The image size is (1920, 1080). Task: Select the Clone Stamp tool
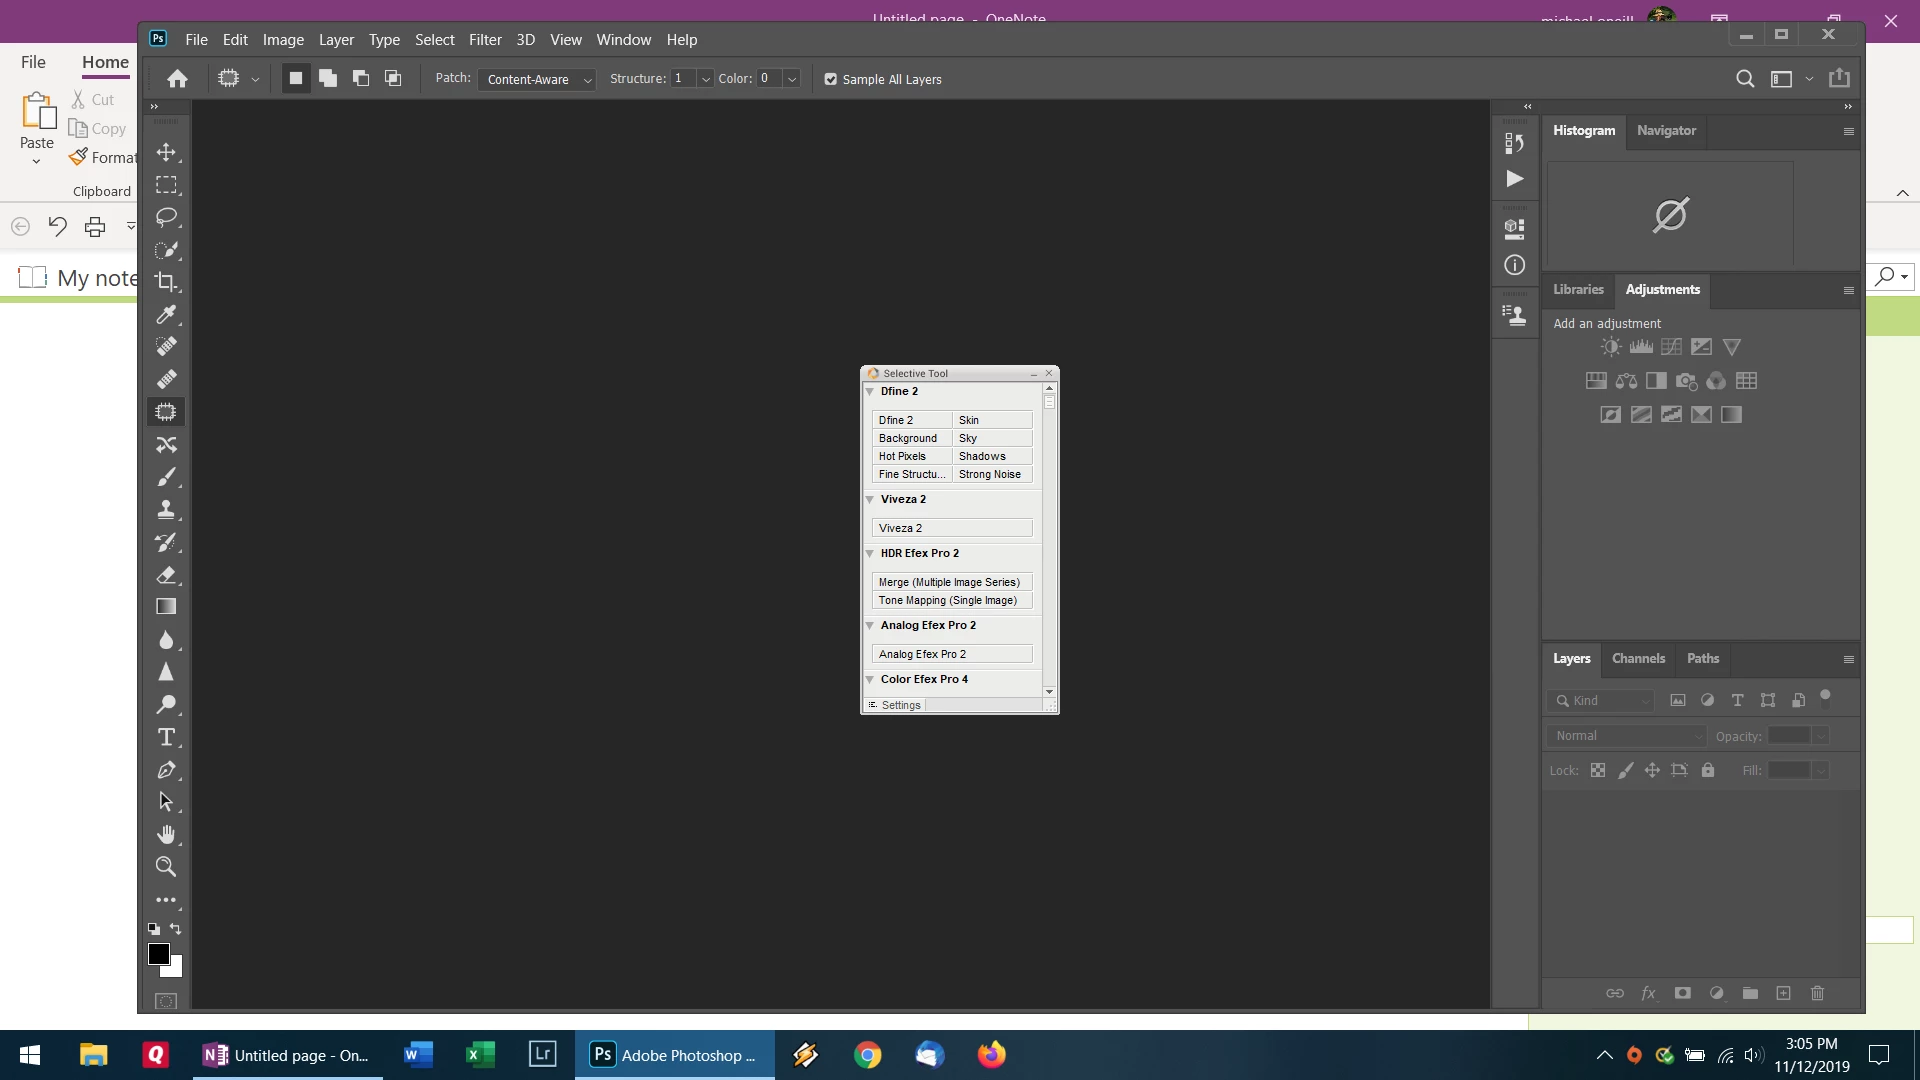coord(166,510)
